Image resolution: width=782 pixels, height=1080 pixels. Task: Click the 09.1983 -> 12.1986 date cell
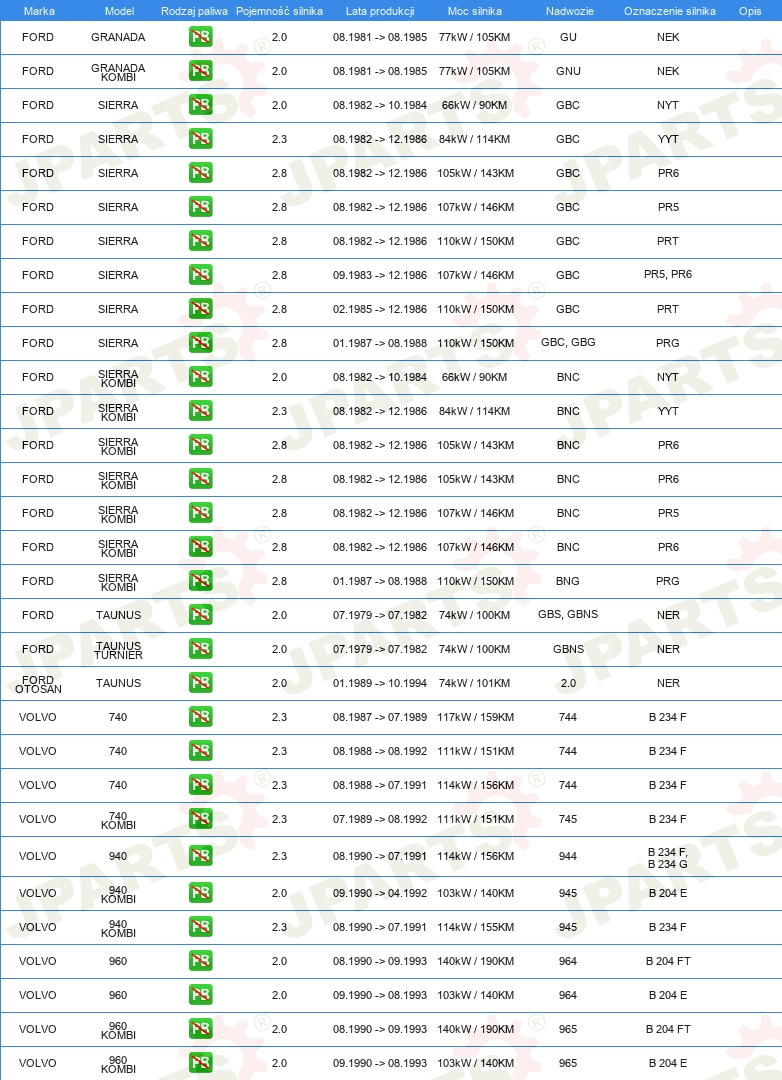coord(380,275)
